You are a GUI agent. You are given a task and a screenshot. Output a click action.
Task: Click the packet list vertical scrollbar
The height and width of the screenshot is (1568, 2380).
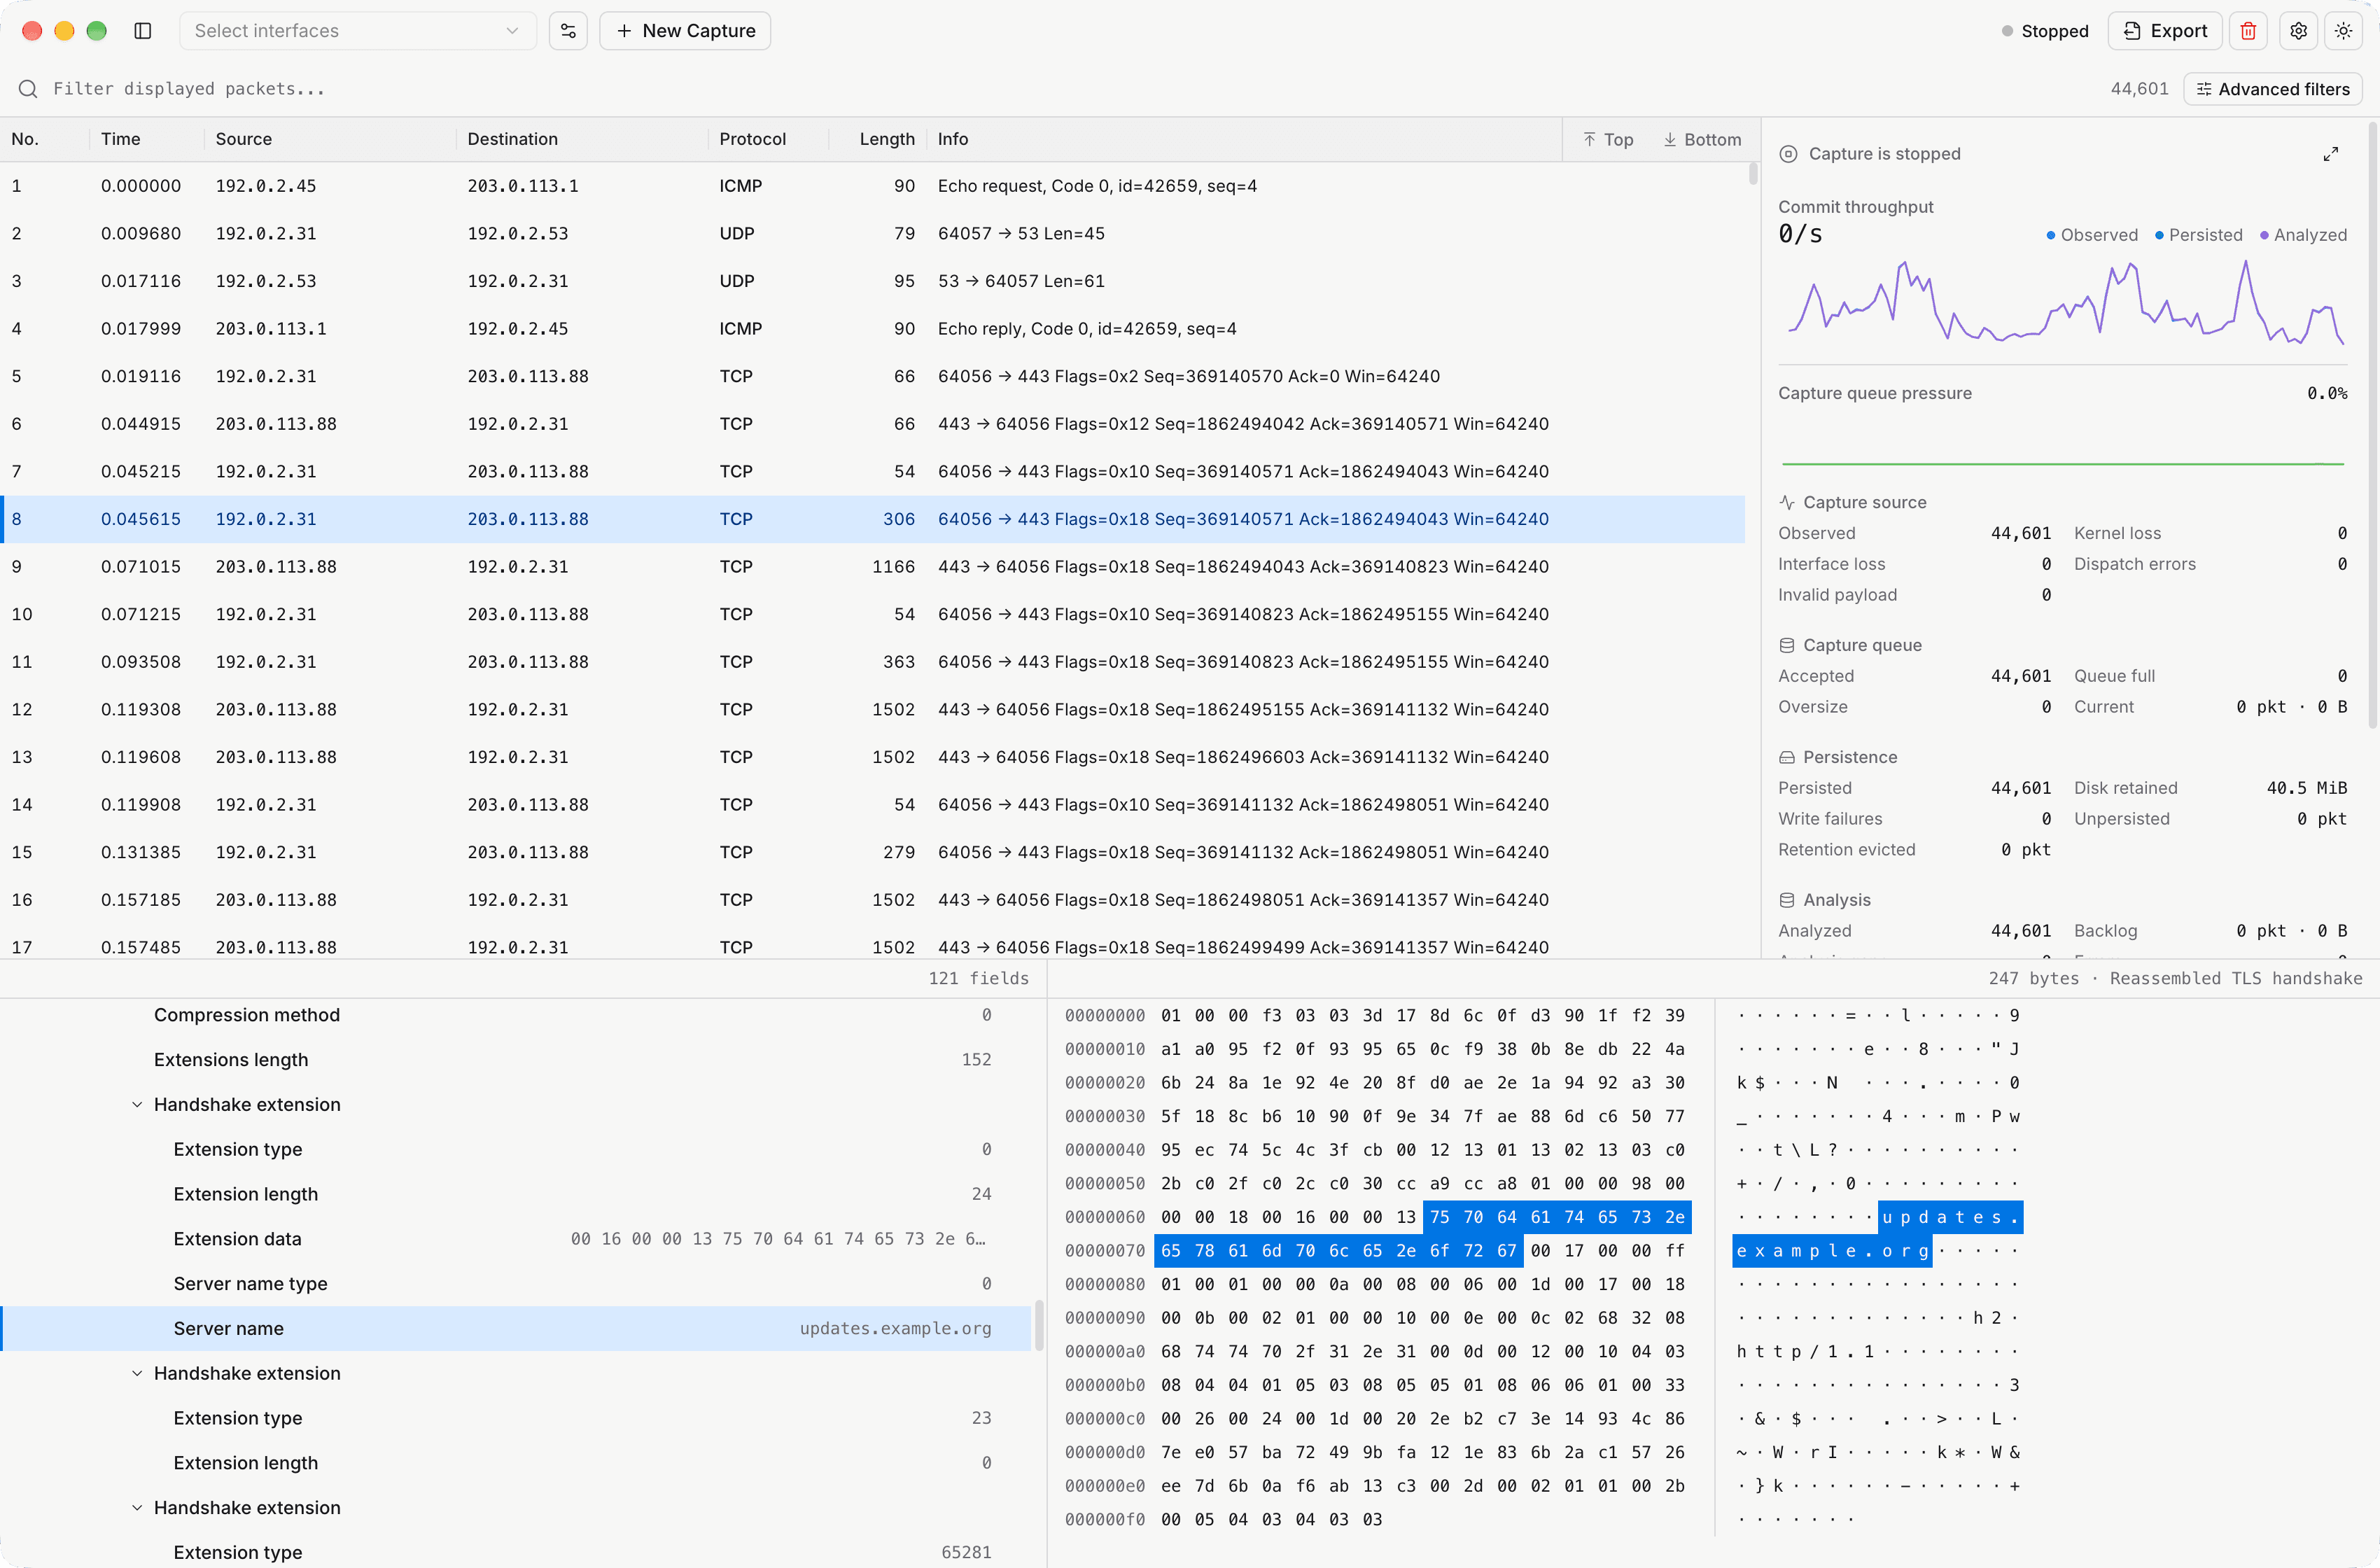click(x=1752, y=174)
